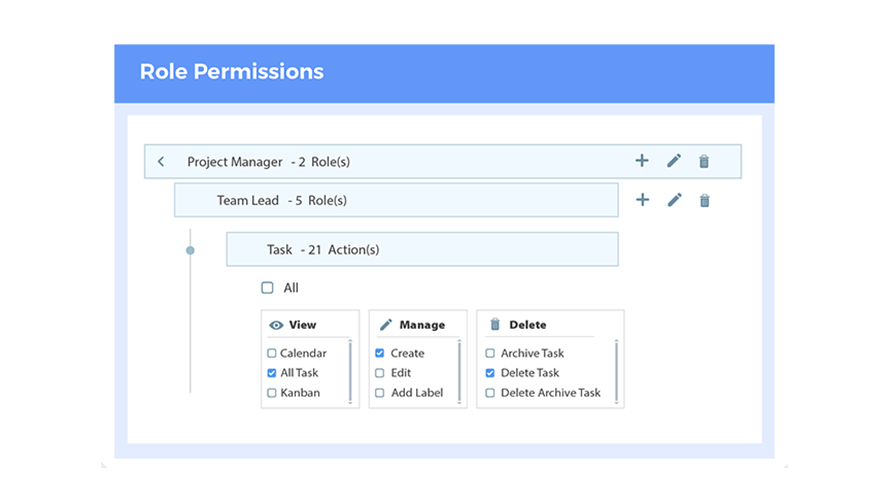Add a role under Team Lead with plus icon
The image size is (890, 500).
pos(642,200)
